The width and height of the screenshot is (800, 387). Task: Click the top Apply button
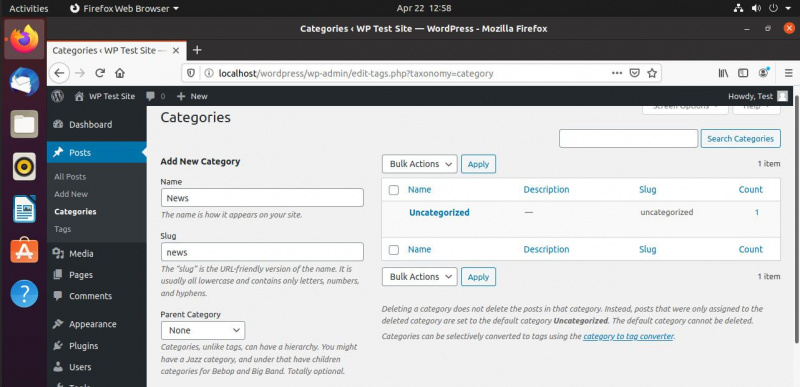point(479,164)
